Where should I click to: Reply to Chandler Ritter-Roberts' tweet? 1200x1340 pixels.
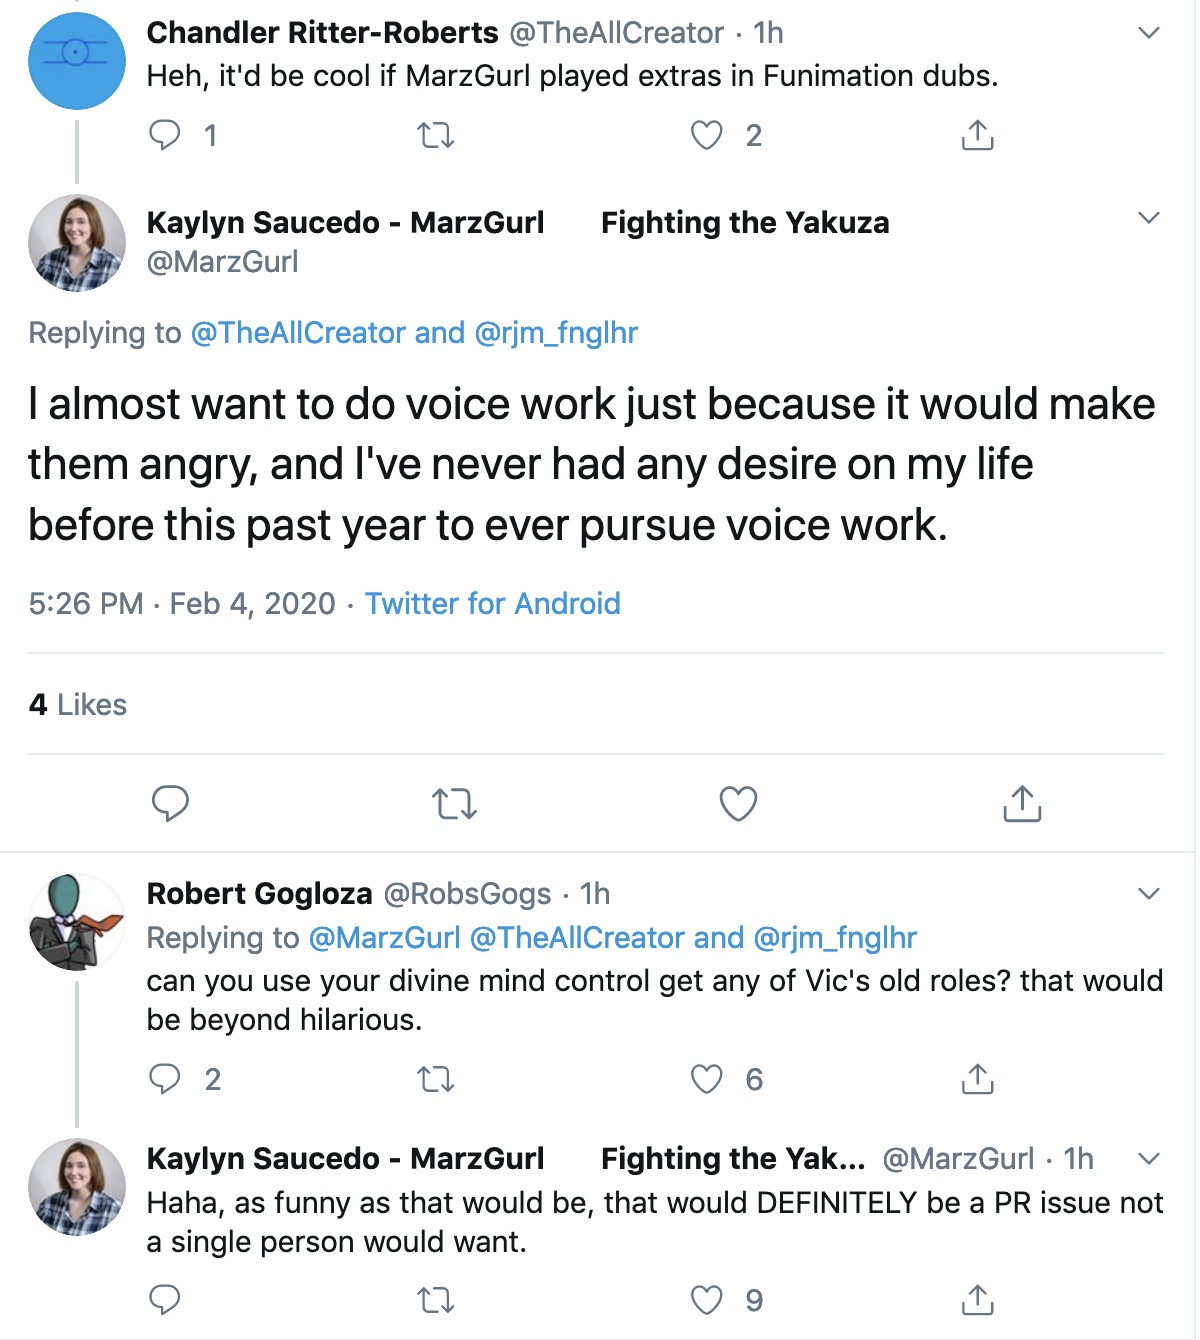pos(165,135)
